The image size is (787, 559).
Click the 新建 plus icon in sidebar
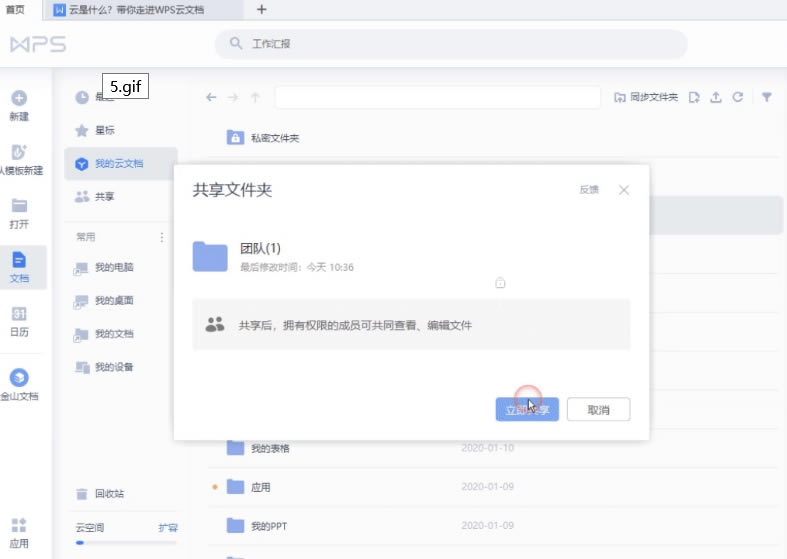[19, 98]
